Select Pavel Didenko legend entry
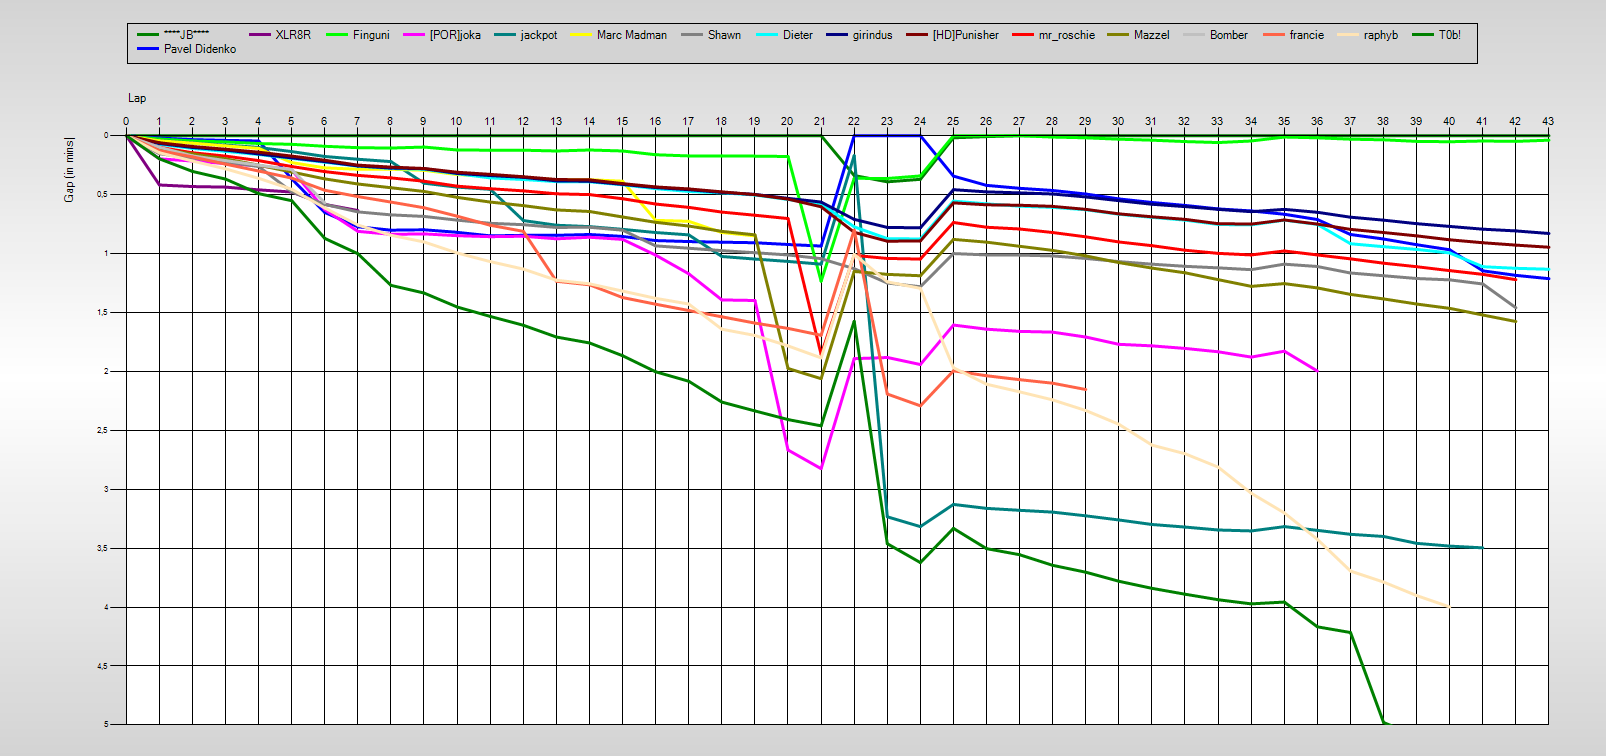This screenshot has width=1606, height=756. pyautogui.click(x=200, y=49)
